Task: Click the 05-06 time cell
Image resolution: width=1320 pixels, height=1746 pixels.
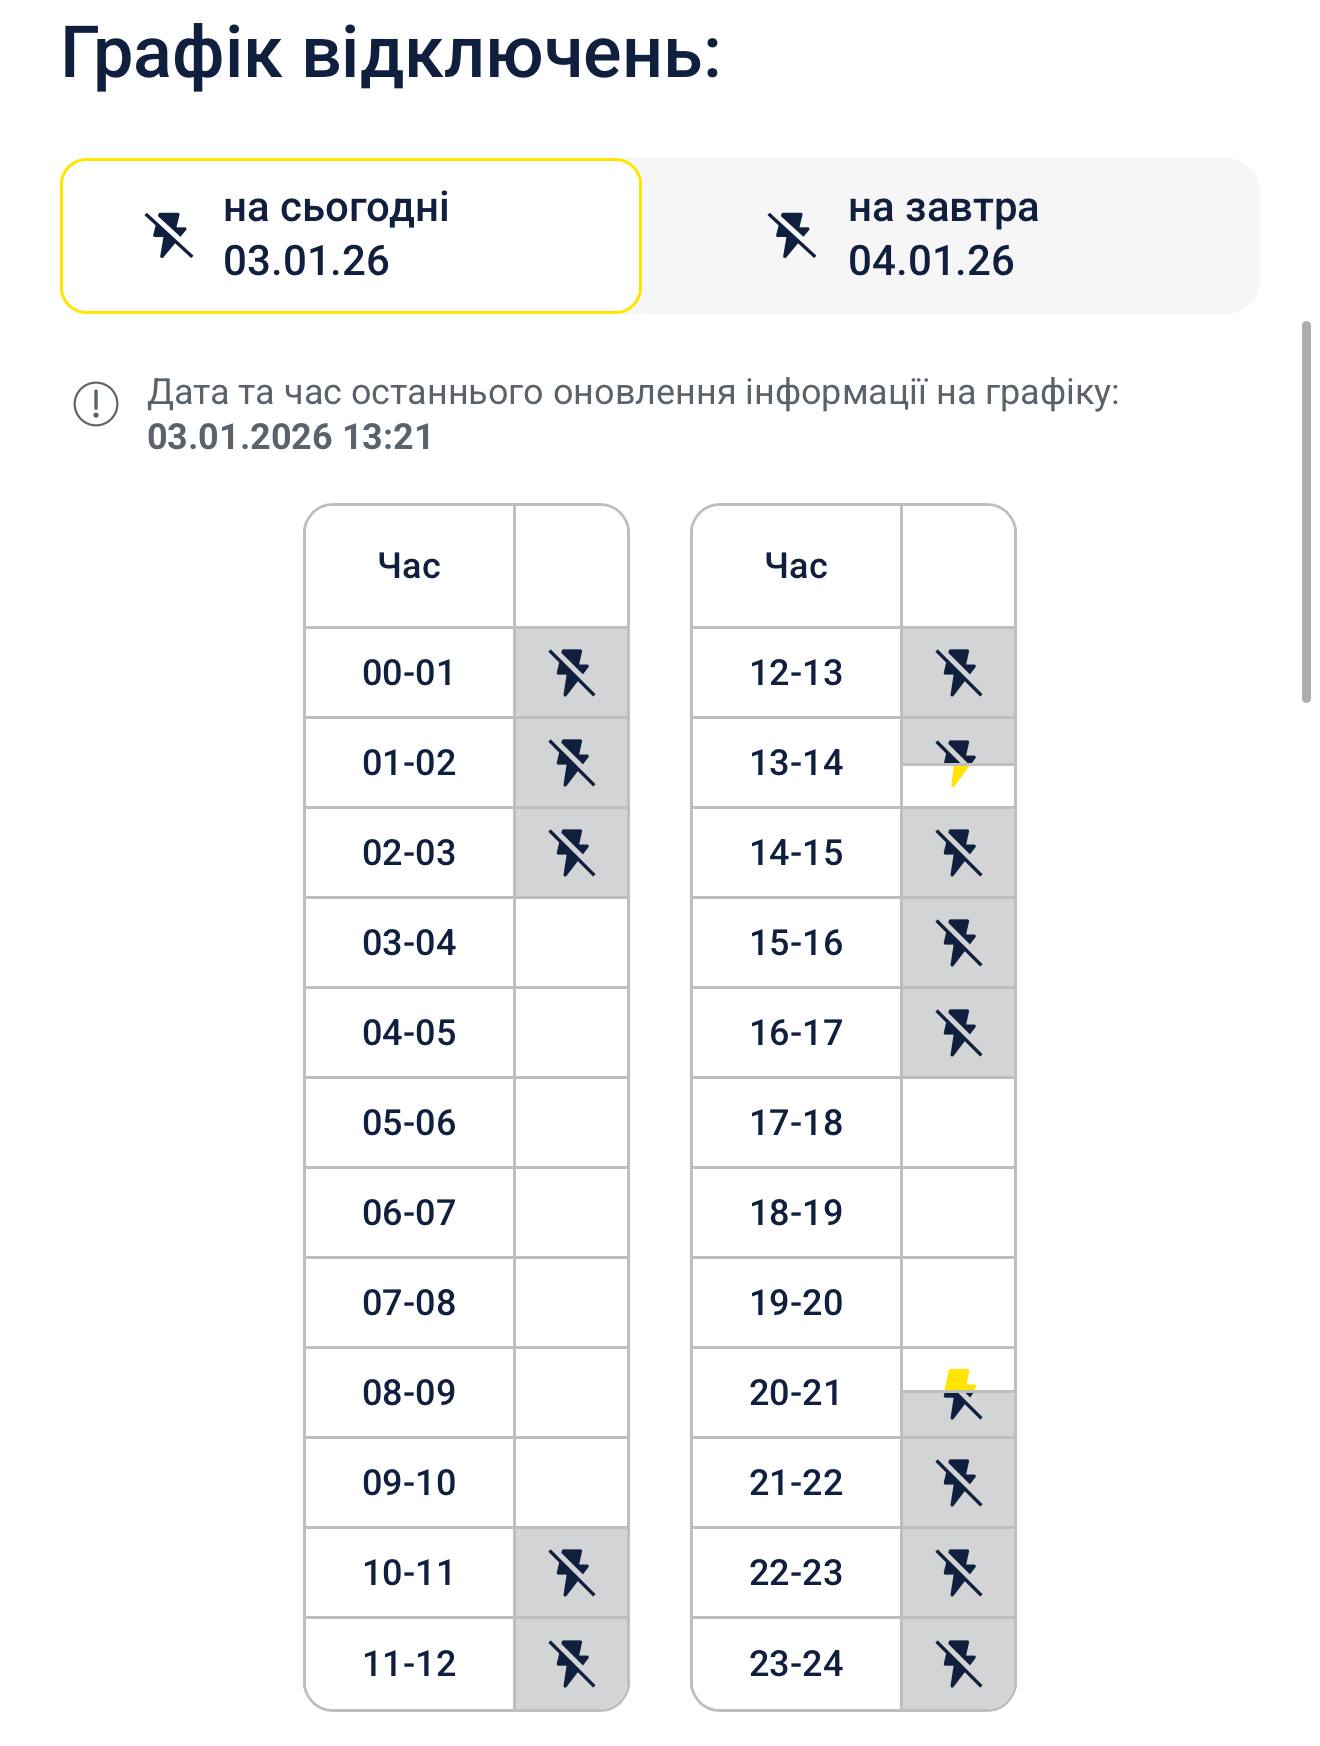Action: 409,1122
